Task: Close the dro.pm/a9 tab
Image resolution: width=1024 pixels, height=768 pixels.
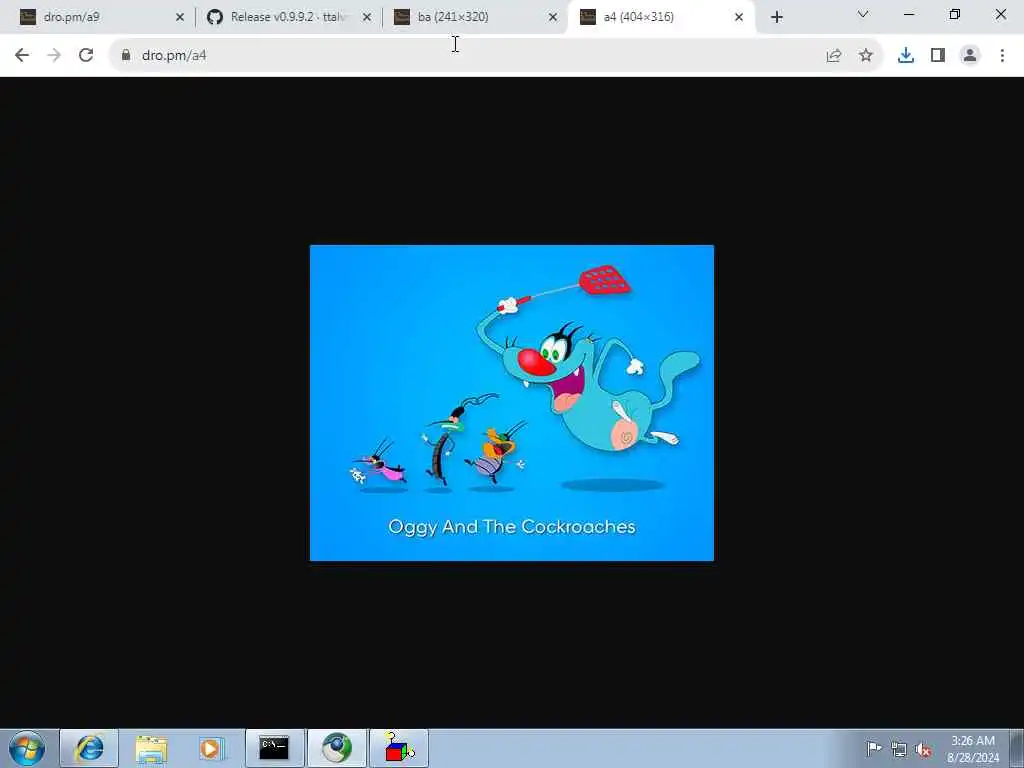Action: (x=180, y=18)
